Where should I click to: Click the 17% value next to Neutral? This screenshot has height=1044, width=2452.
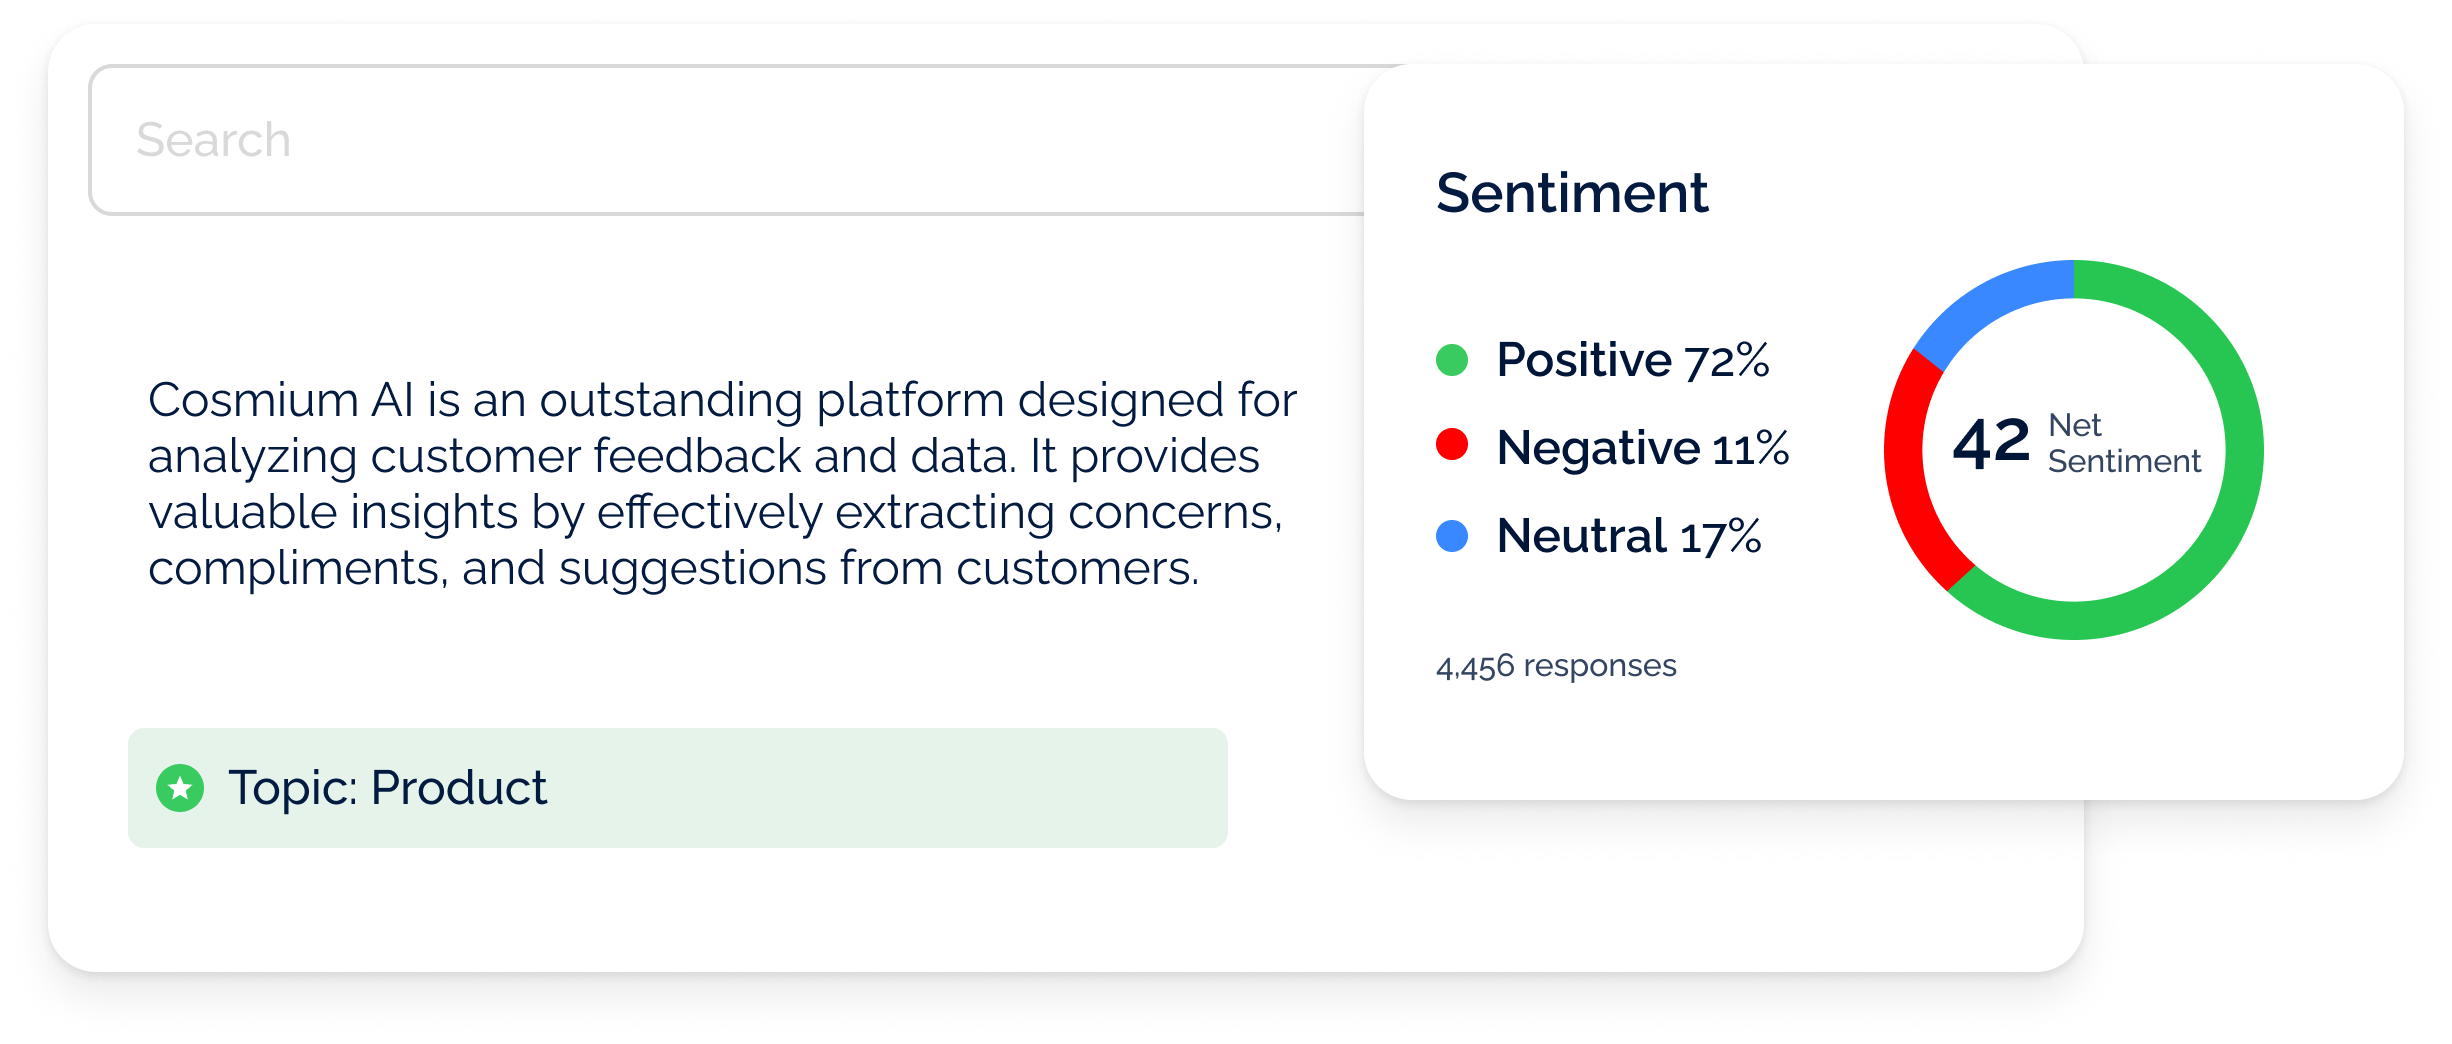click(x=1720, y=537)
